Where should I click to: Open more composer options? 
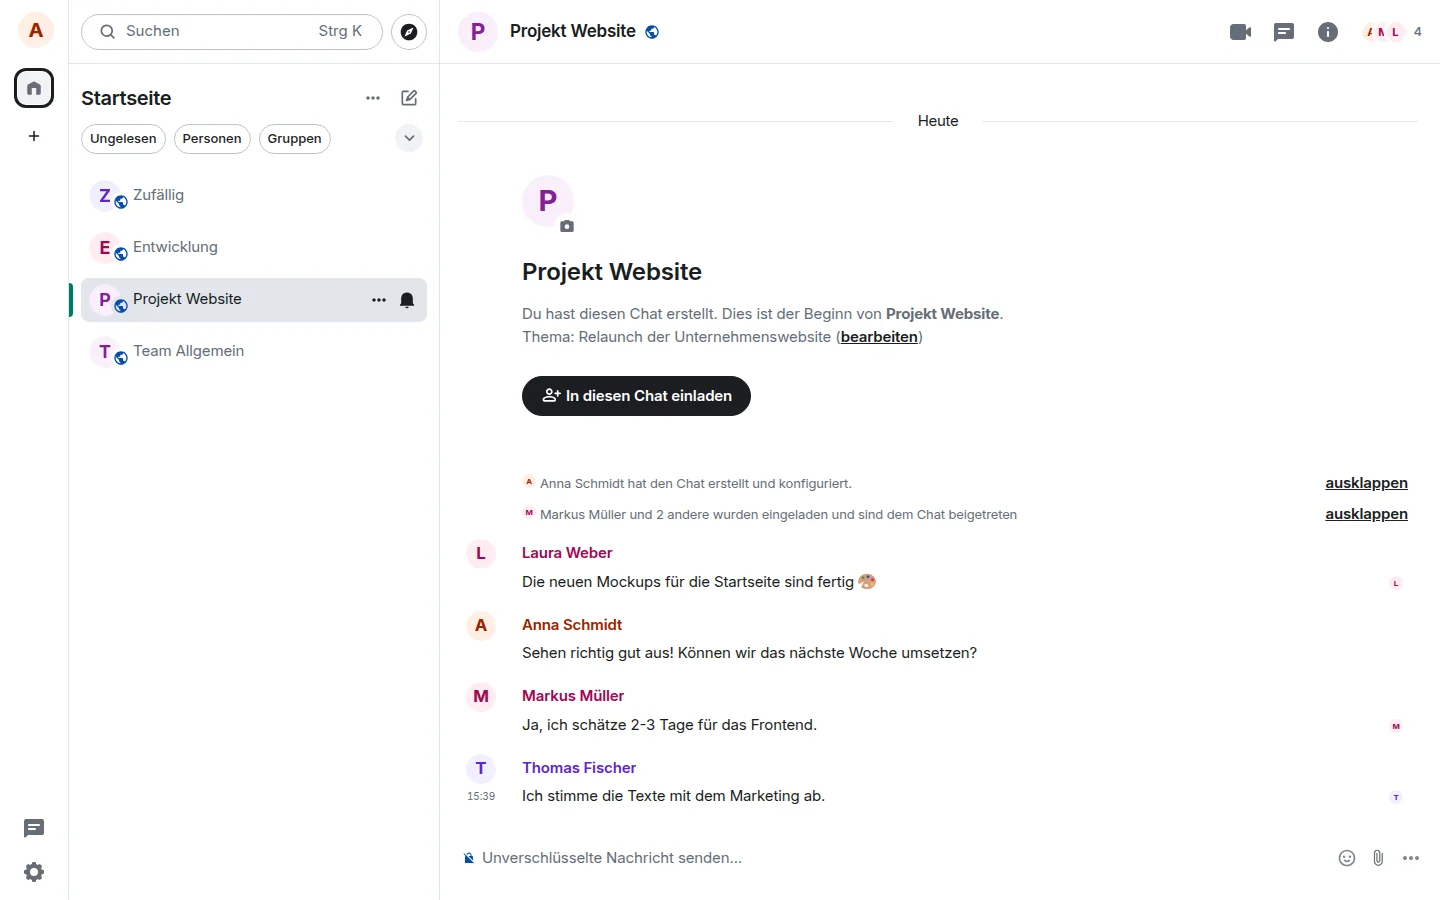pyautogui.click(x=1411, y=858)
